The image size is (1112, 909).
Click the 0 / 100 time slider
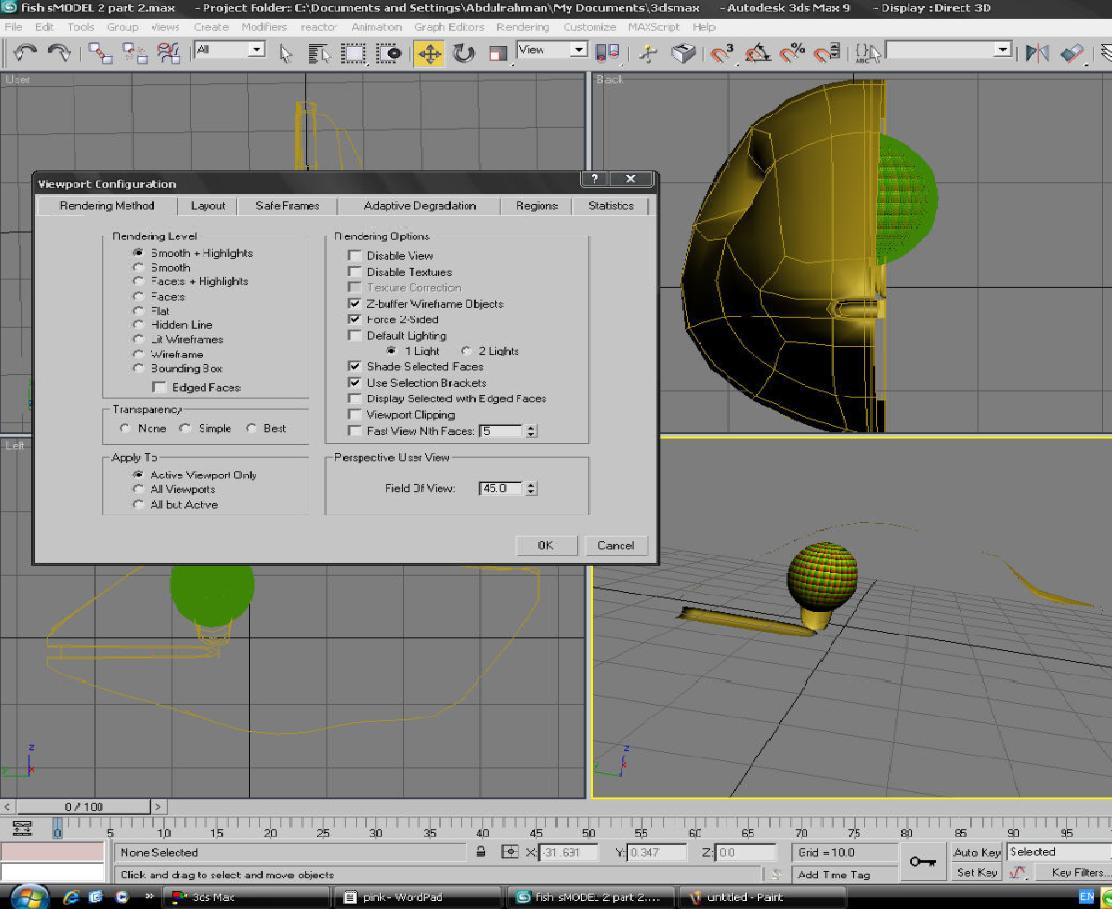[83, 807]
